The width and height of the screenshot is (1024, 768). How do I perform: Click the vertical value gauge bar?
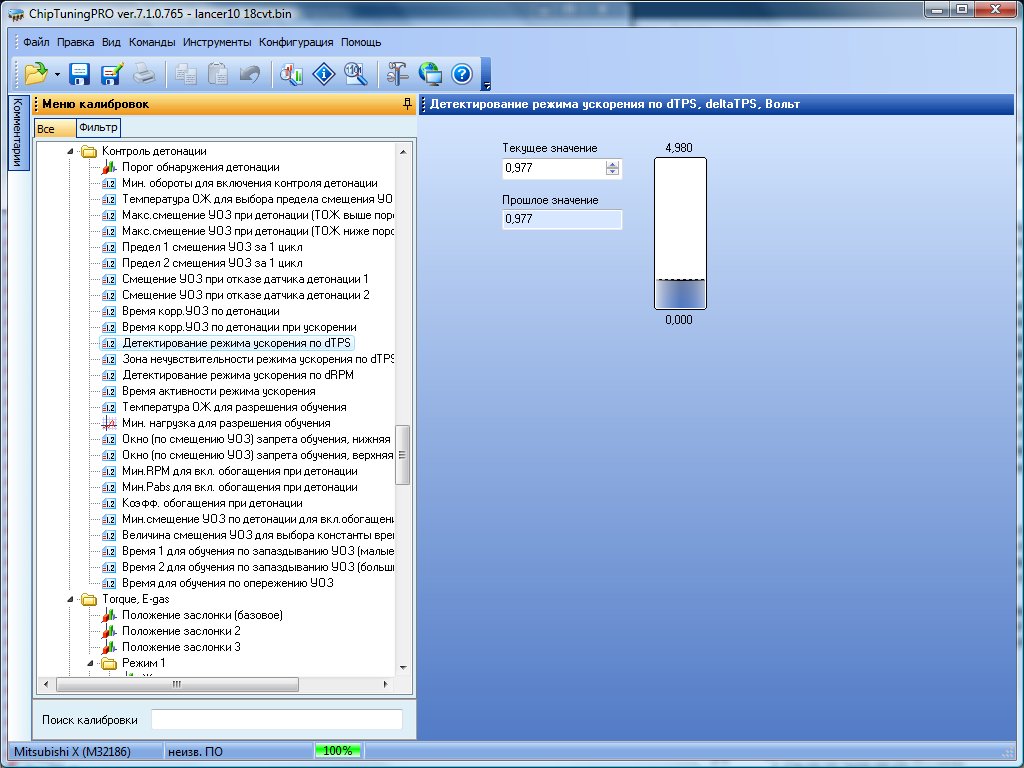click(x=680, y=234)
